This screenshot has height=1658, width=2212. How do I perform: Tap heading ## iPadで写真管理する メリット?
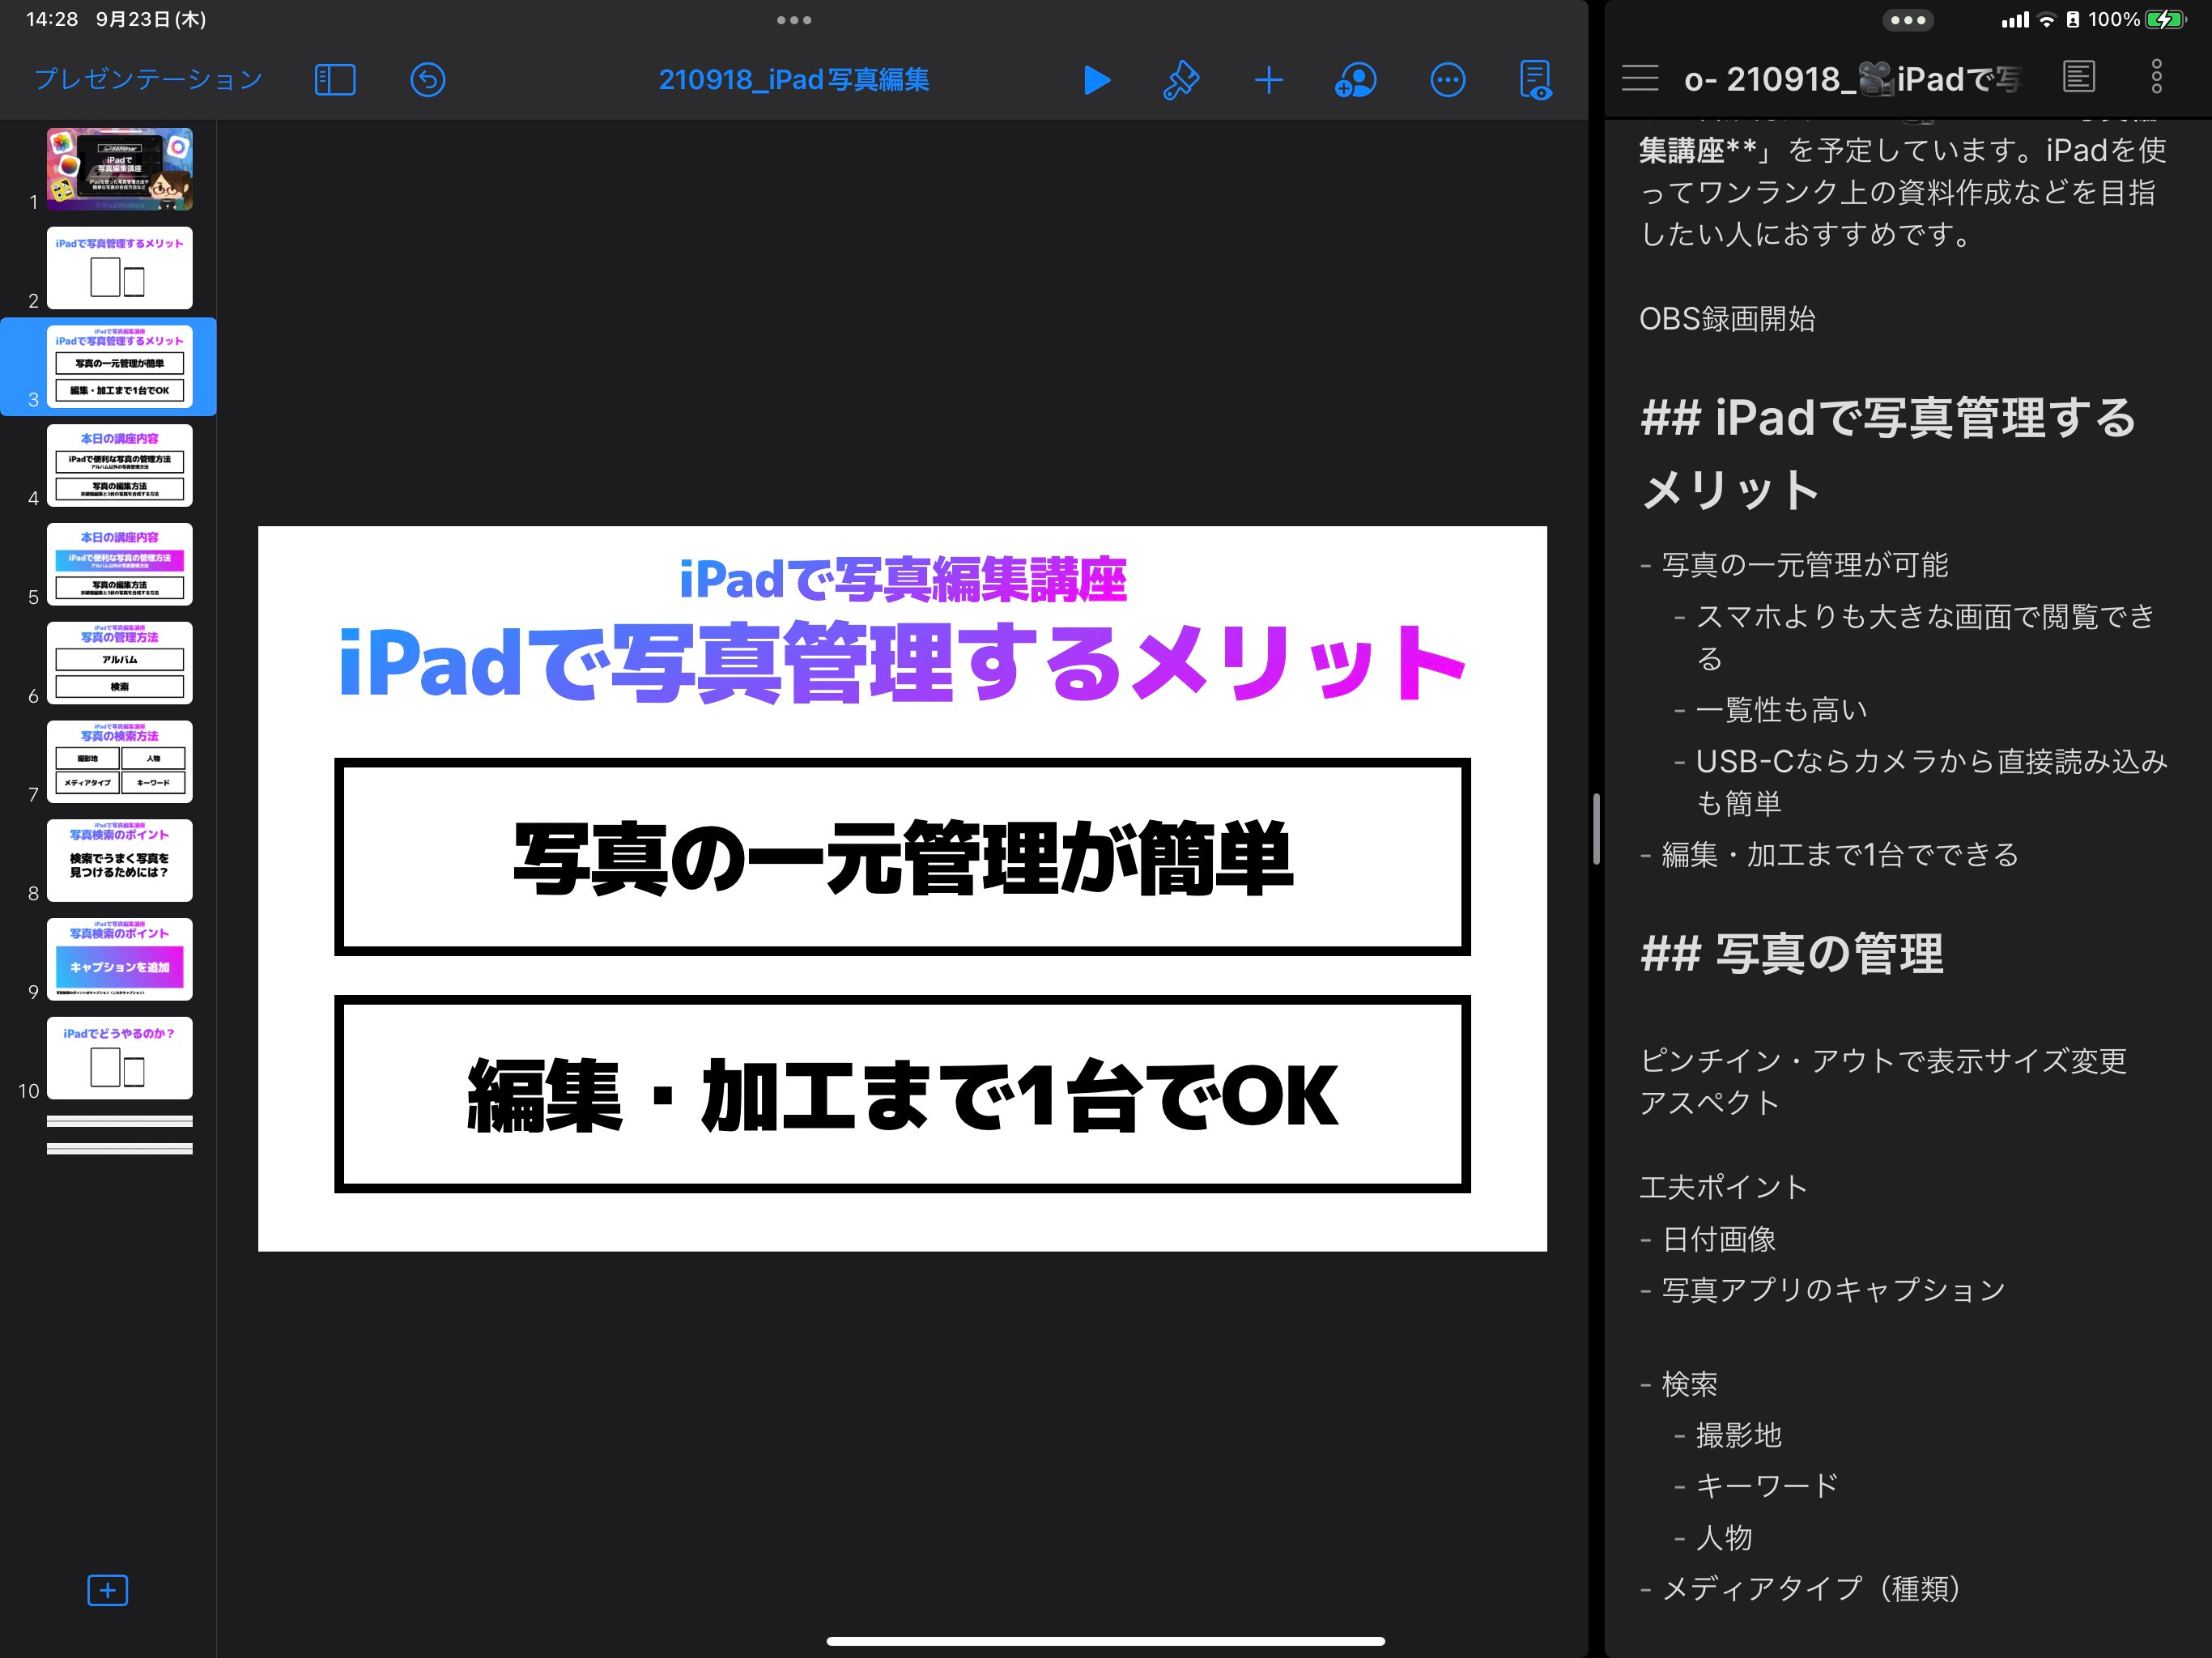(1889, 453)
